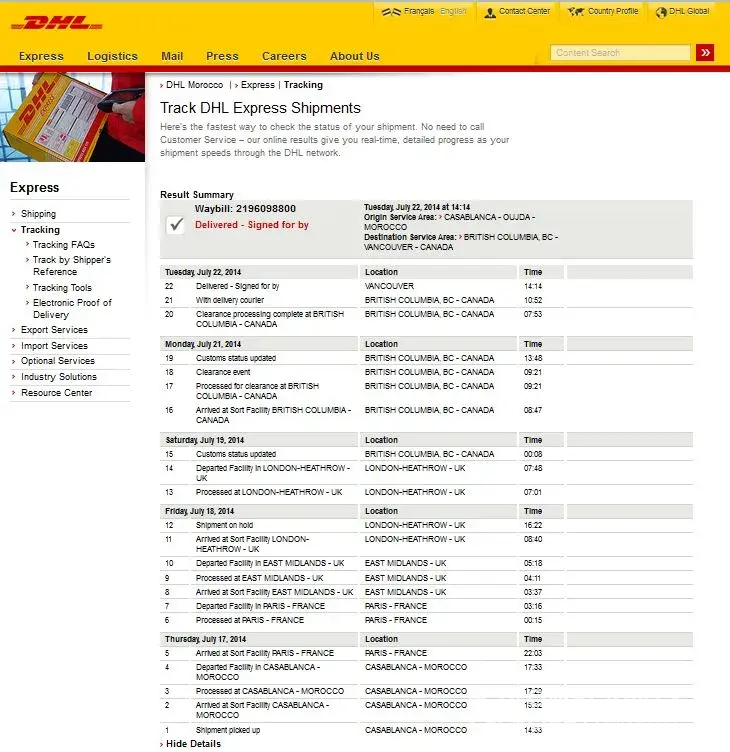Click 'Waybill: 2196098800' text
This screenshot has width=730, height=752.
245,209
